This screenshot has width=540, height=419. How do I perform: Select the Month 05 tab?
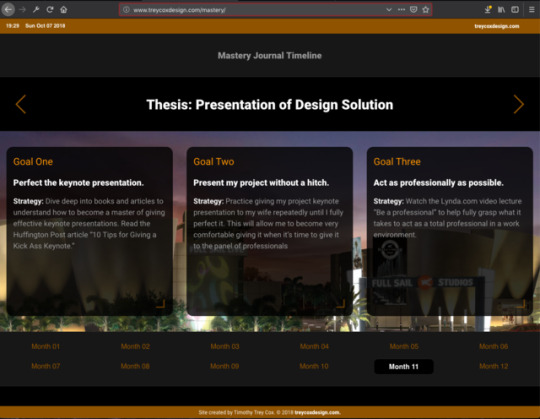[x=404, y=346]
